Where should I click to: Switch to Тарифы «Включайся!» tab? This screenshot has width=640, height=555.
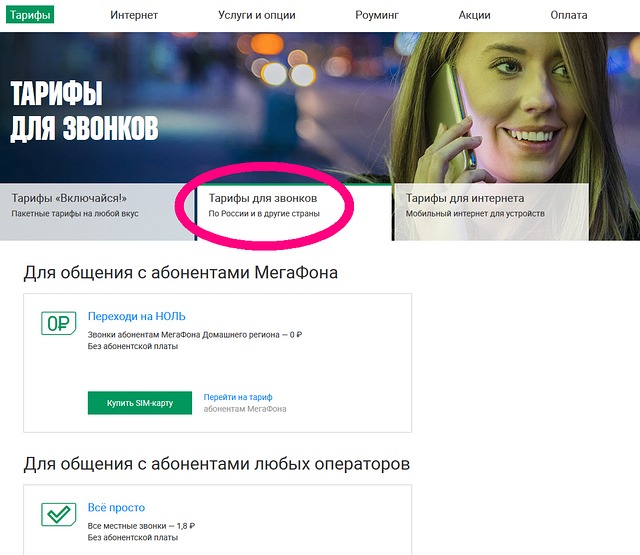click(x=97, y=212)
